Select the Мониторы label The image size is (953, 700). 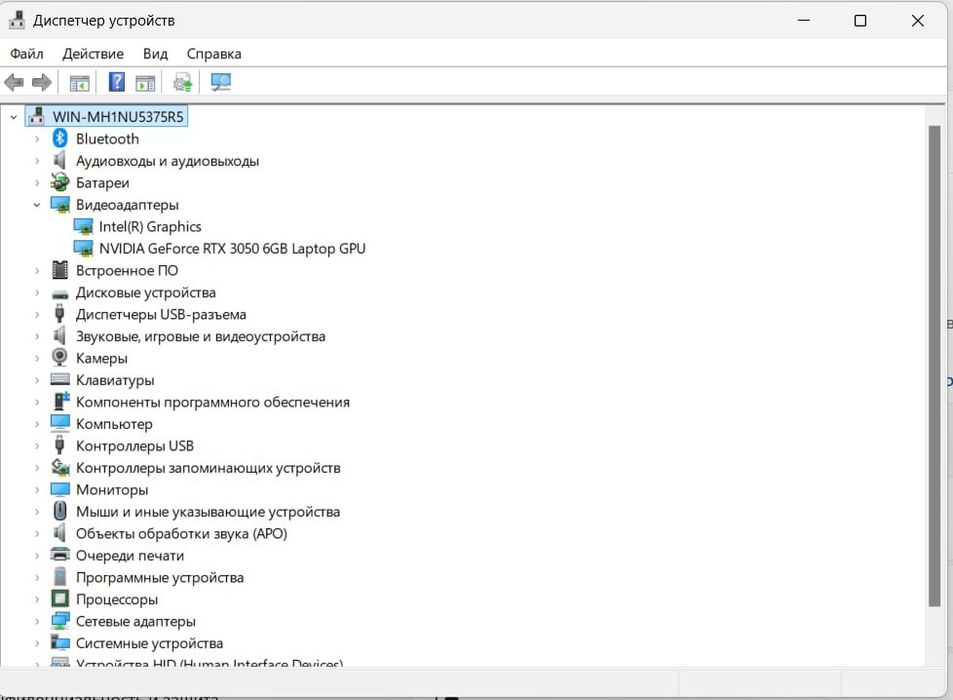(x=112, y=490)
